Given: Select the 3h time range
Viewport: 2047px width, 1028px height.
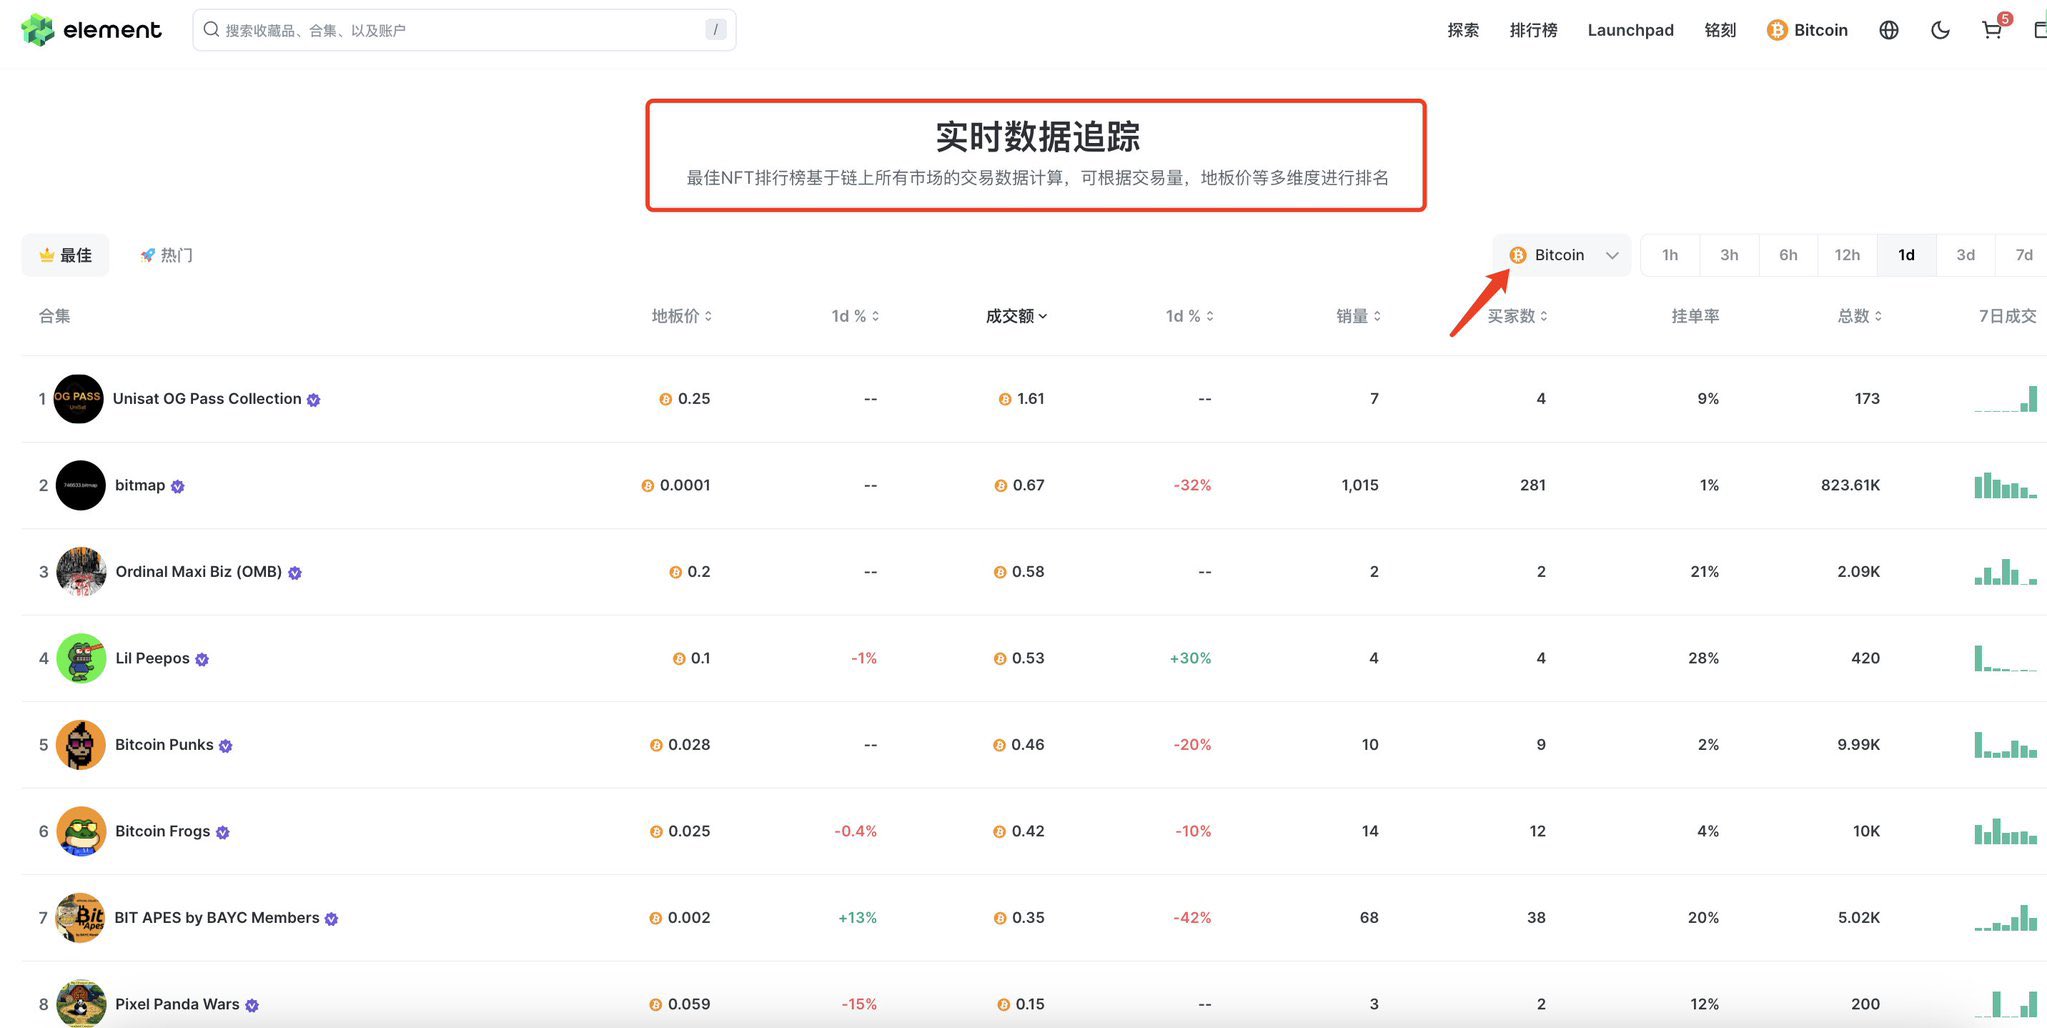Looking at the screenshot, I should pos(1729,255).
